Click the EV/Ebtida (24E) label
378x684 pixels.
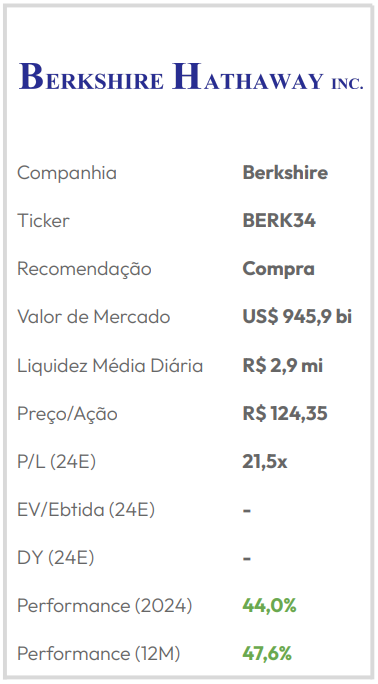point(86,510)
